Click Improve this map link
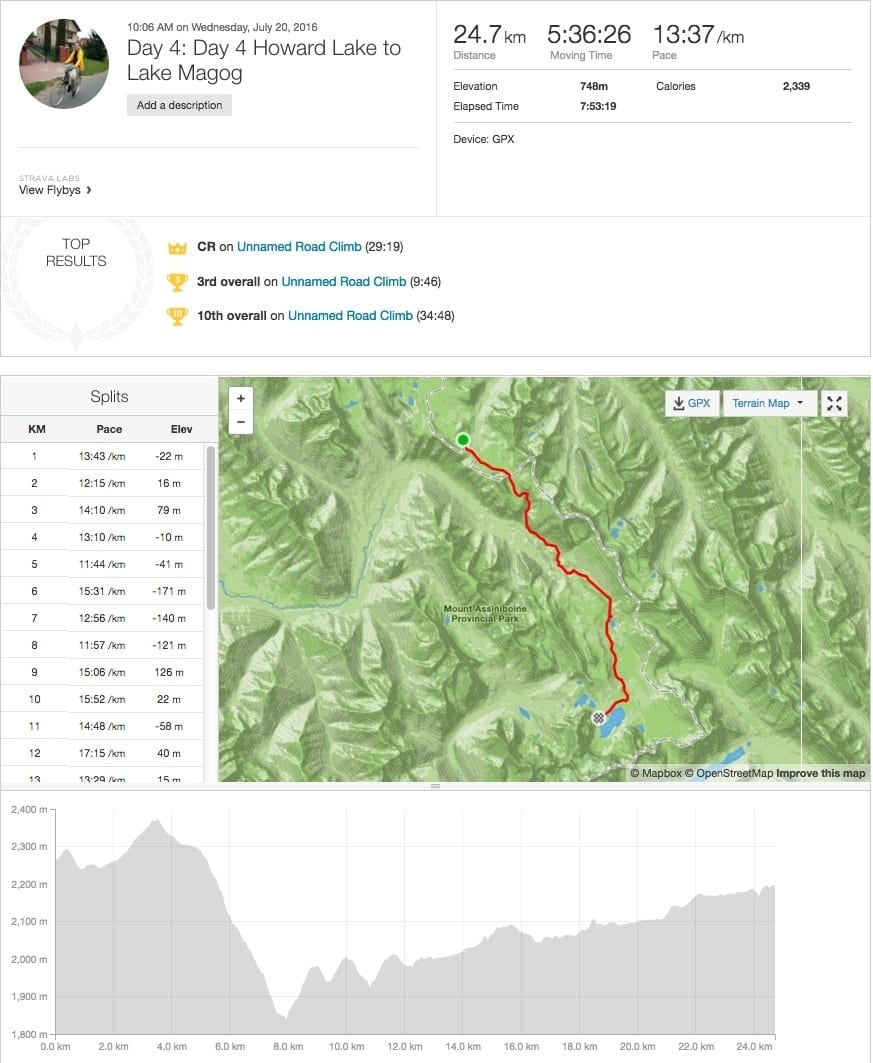The height and width of the screenshot is (1063, 873). click(x=821, y=773)
